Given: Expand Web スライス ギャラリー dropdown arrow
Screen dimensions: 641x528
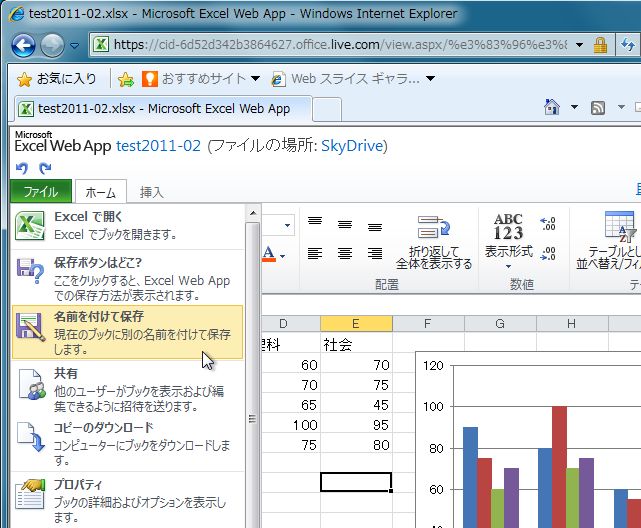Looking at the screenshot, I should click(x=430, y=78).
